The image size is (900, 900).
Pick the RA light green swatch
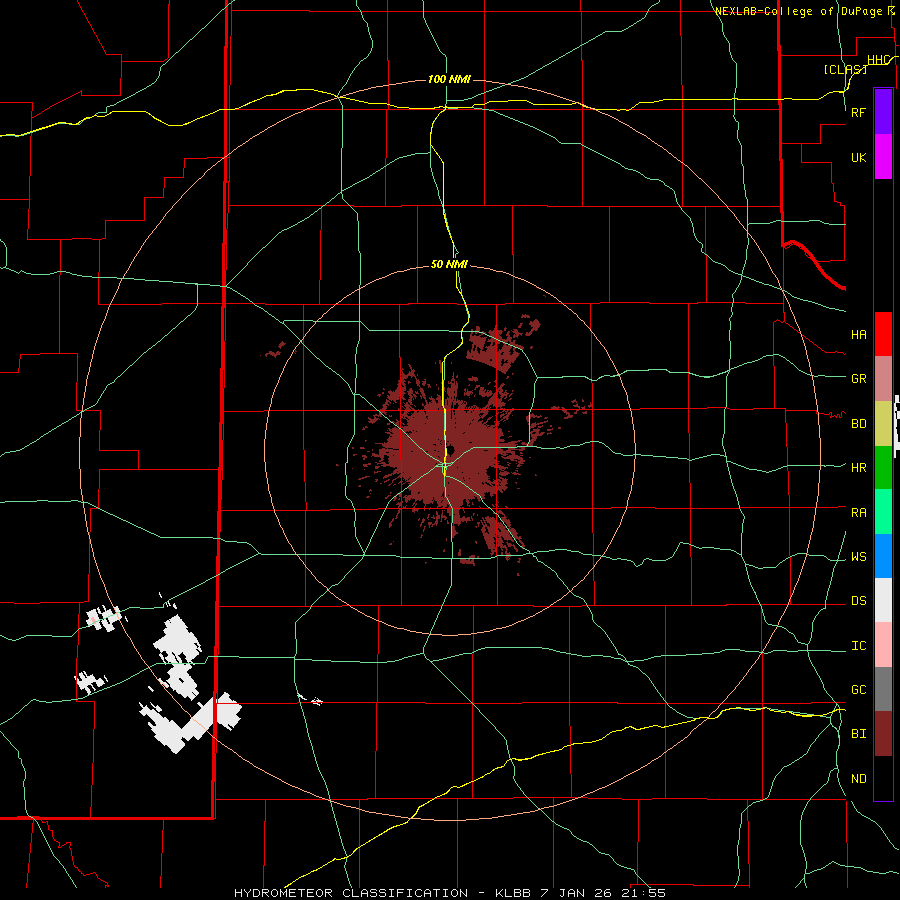(x=883, y=512)
